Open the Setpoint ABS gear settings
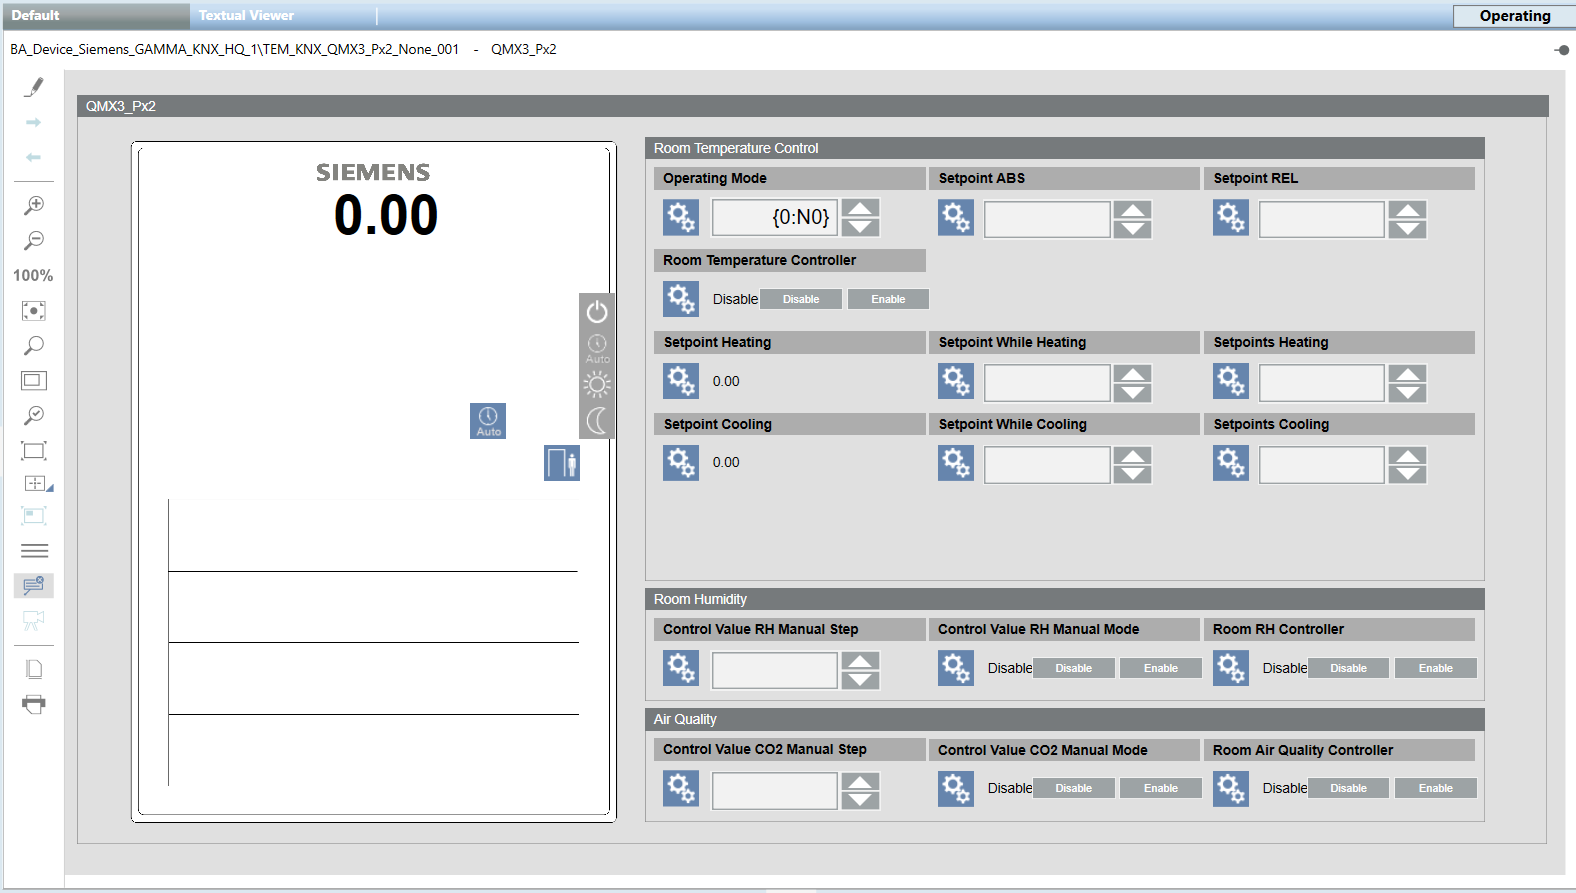The width and height of the screenshot is (1576, 893). pos(956,217)
